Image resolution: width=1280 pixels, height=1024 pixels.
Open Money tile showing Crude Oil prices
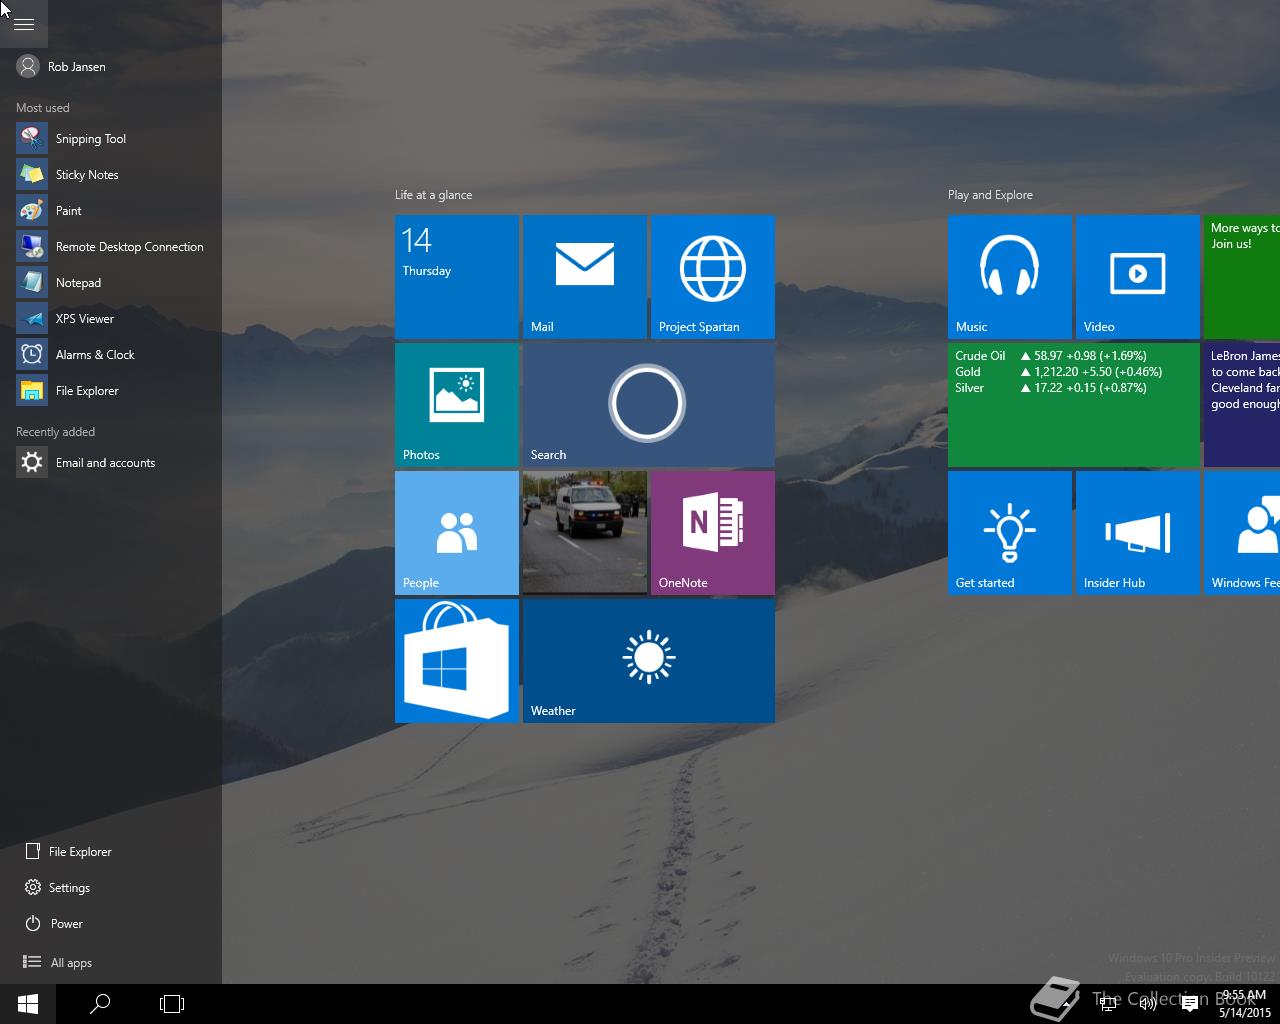pos(1074,405)
